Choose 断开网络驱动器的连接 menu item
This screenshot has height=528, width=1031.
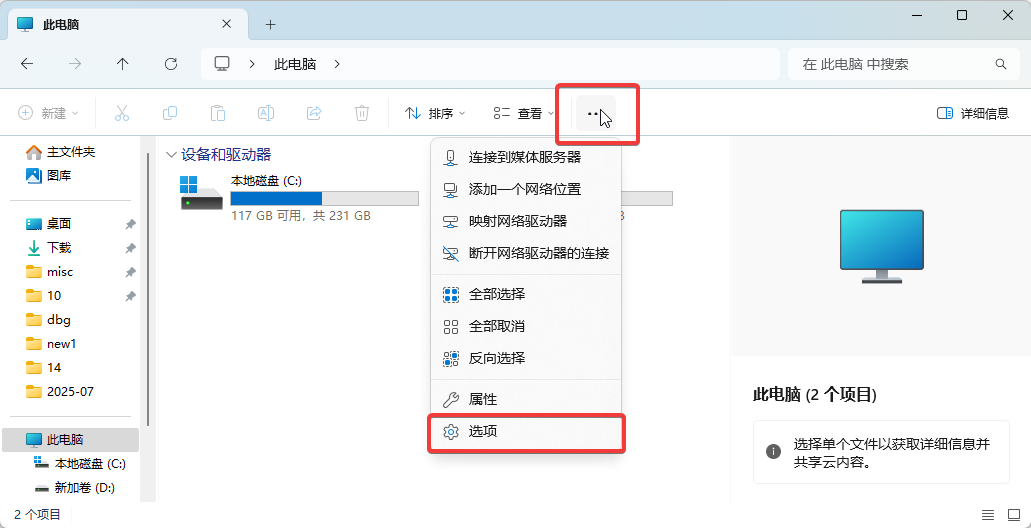[x=525, y=253]
